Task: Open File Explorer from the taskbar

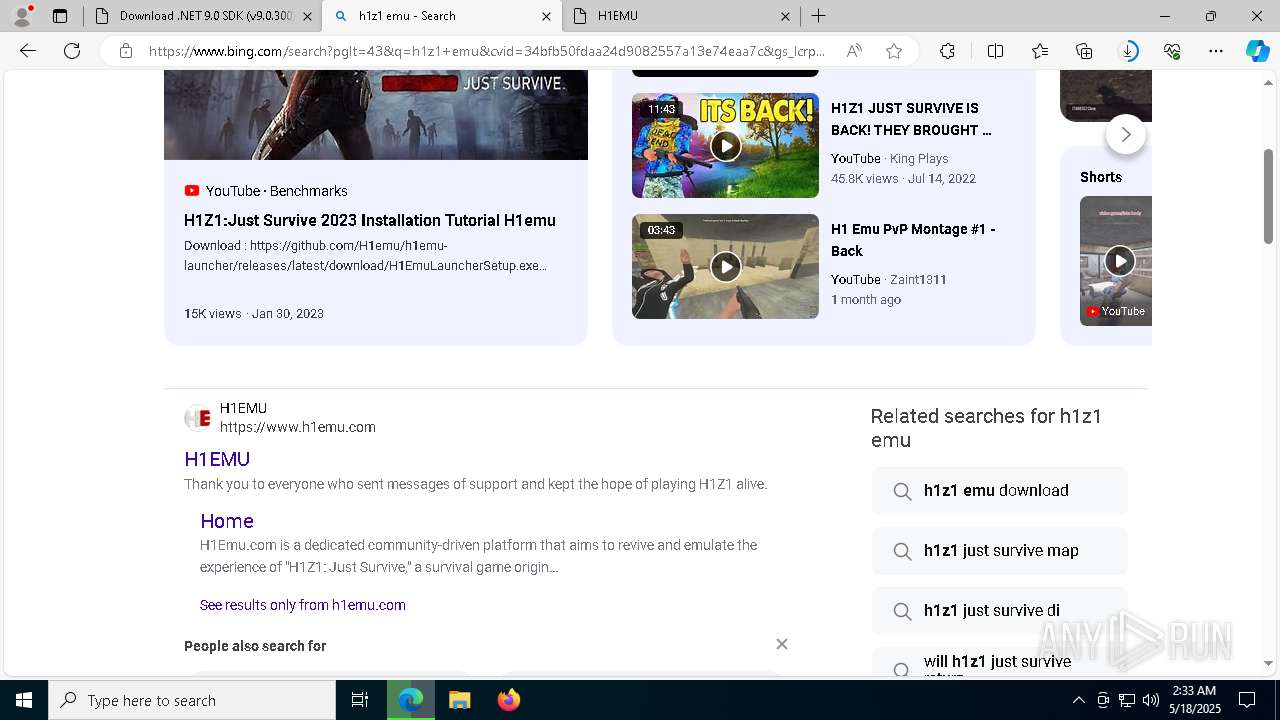Action: [x=459, y=700]
